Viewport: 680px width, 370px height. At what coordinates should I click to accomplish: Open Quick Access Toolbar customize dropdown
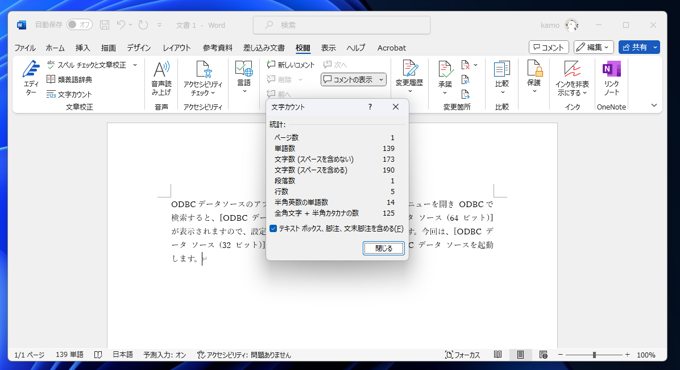click(159, 25)
